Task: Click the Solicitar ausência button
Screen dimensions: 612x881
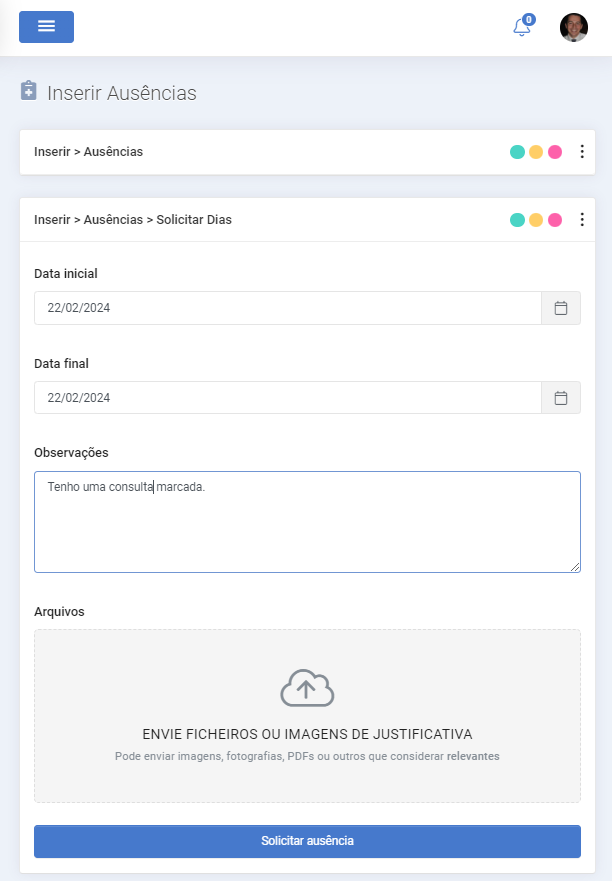Action: (x=307, y=841)
